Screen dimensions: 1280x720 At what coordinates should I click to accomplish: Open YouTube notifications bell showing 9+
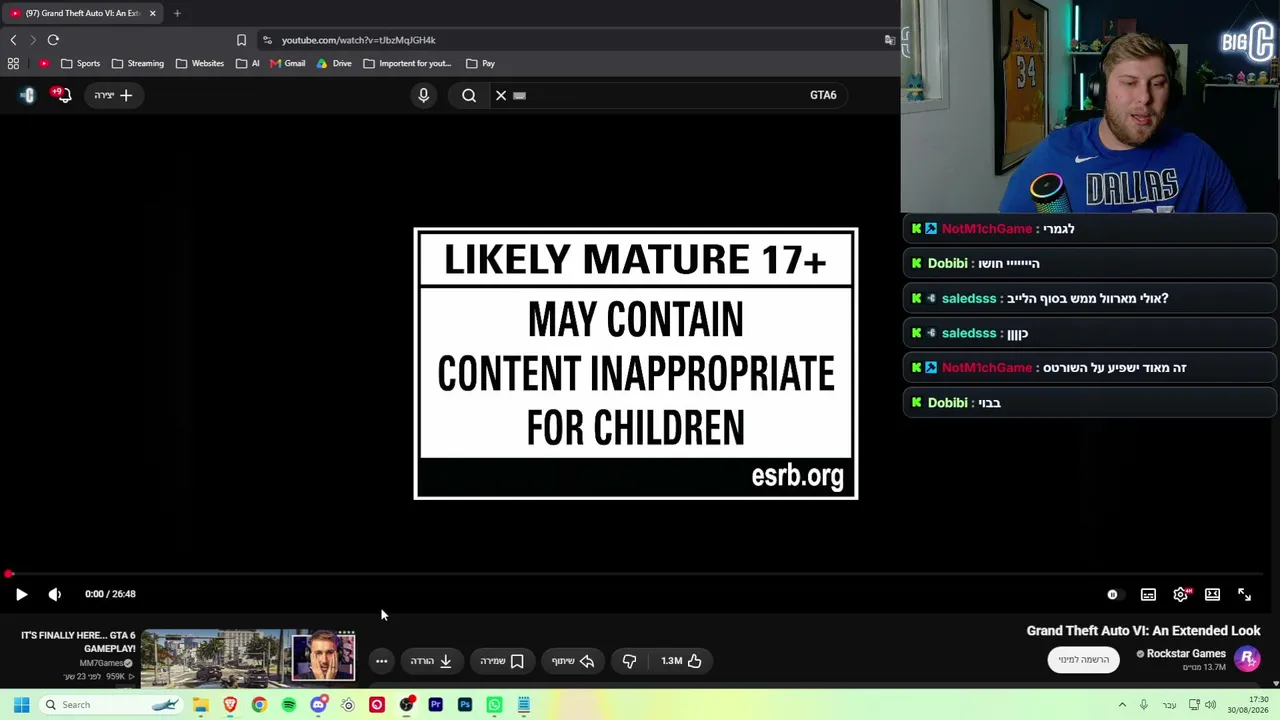point(63,95)
